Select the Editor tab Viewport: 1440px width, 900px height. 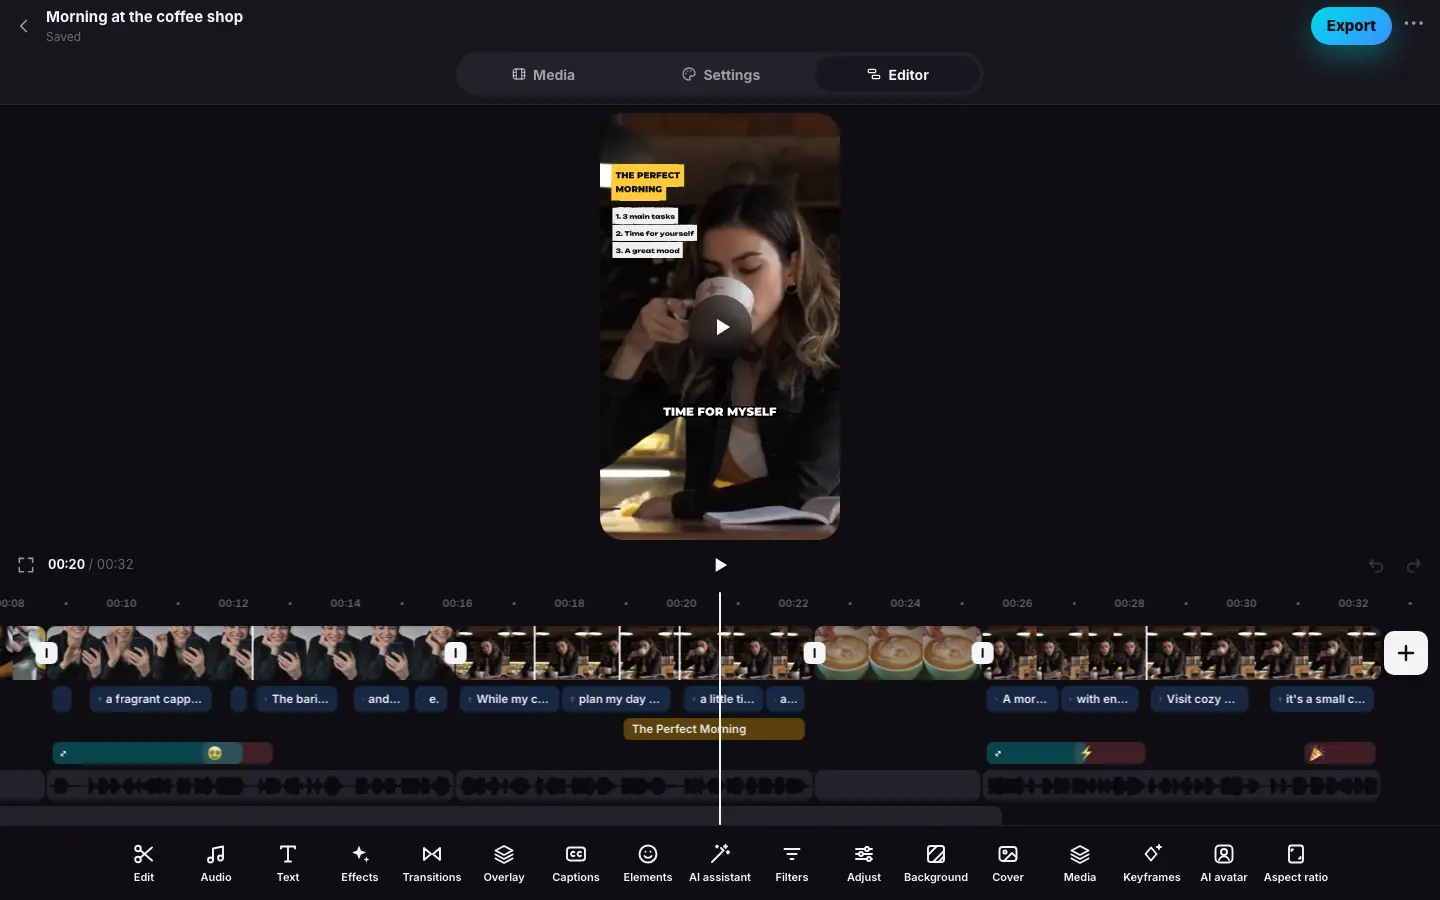pyautogui.click(x=897, y=75)
